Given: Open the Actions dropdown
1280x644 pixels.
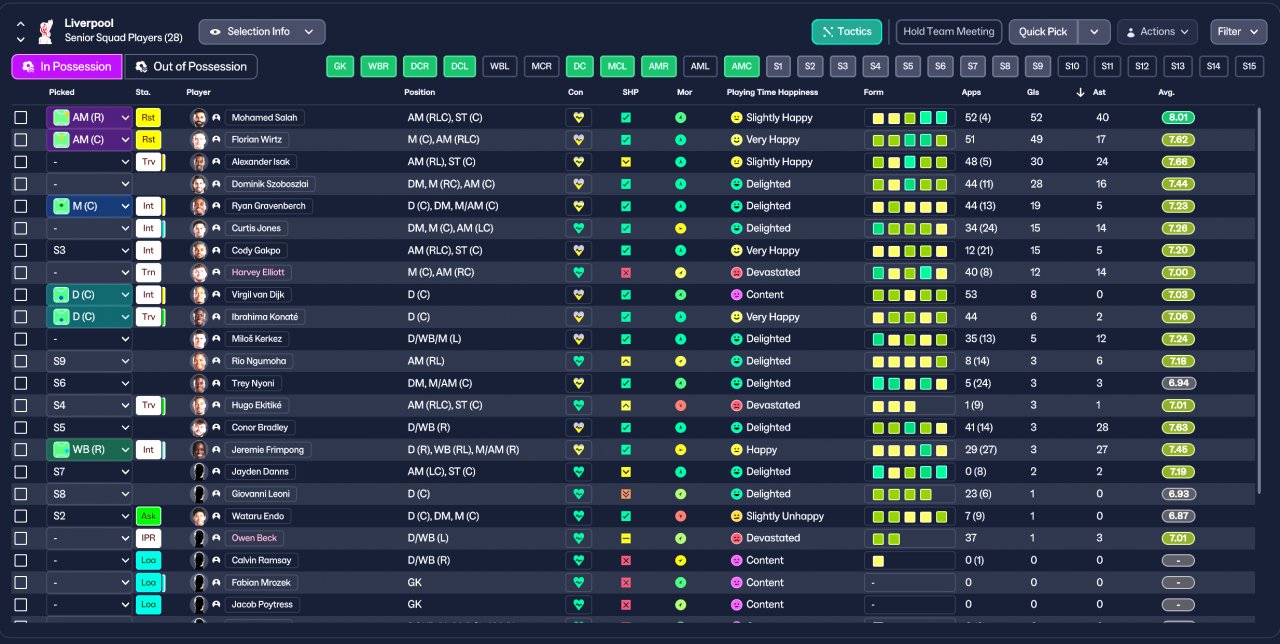Looking at the screenshot, I should pyautogui.click(x=1157, y=32).
